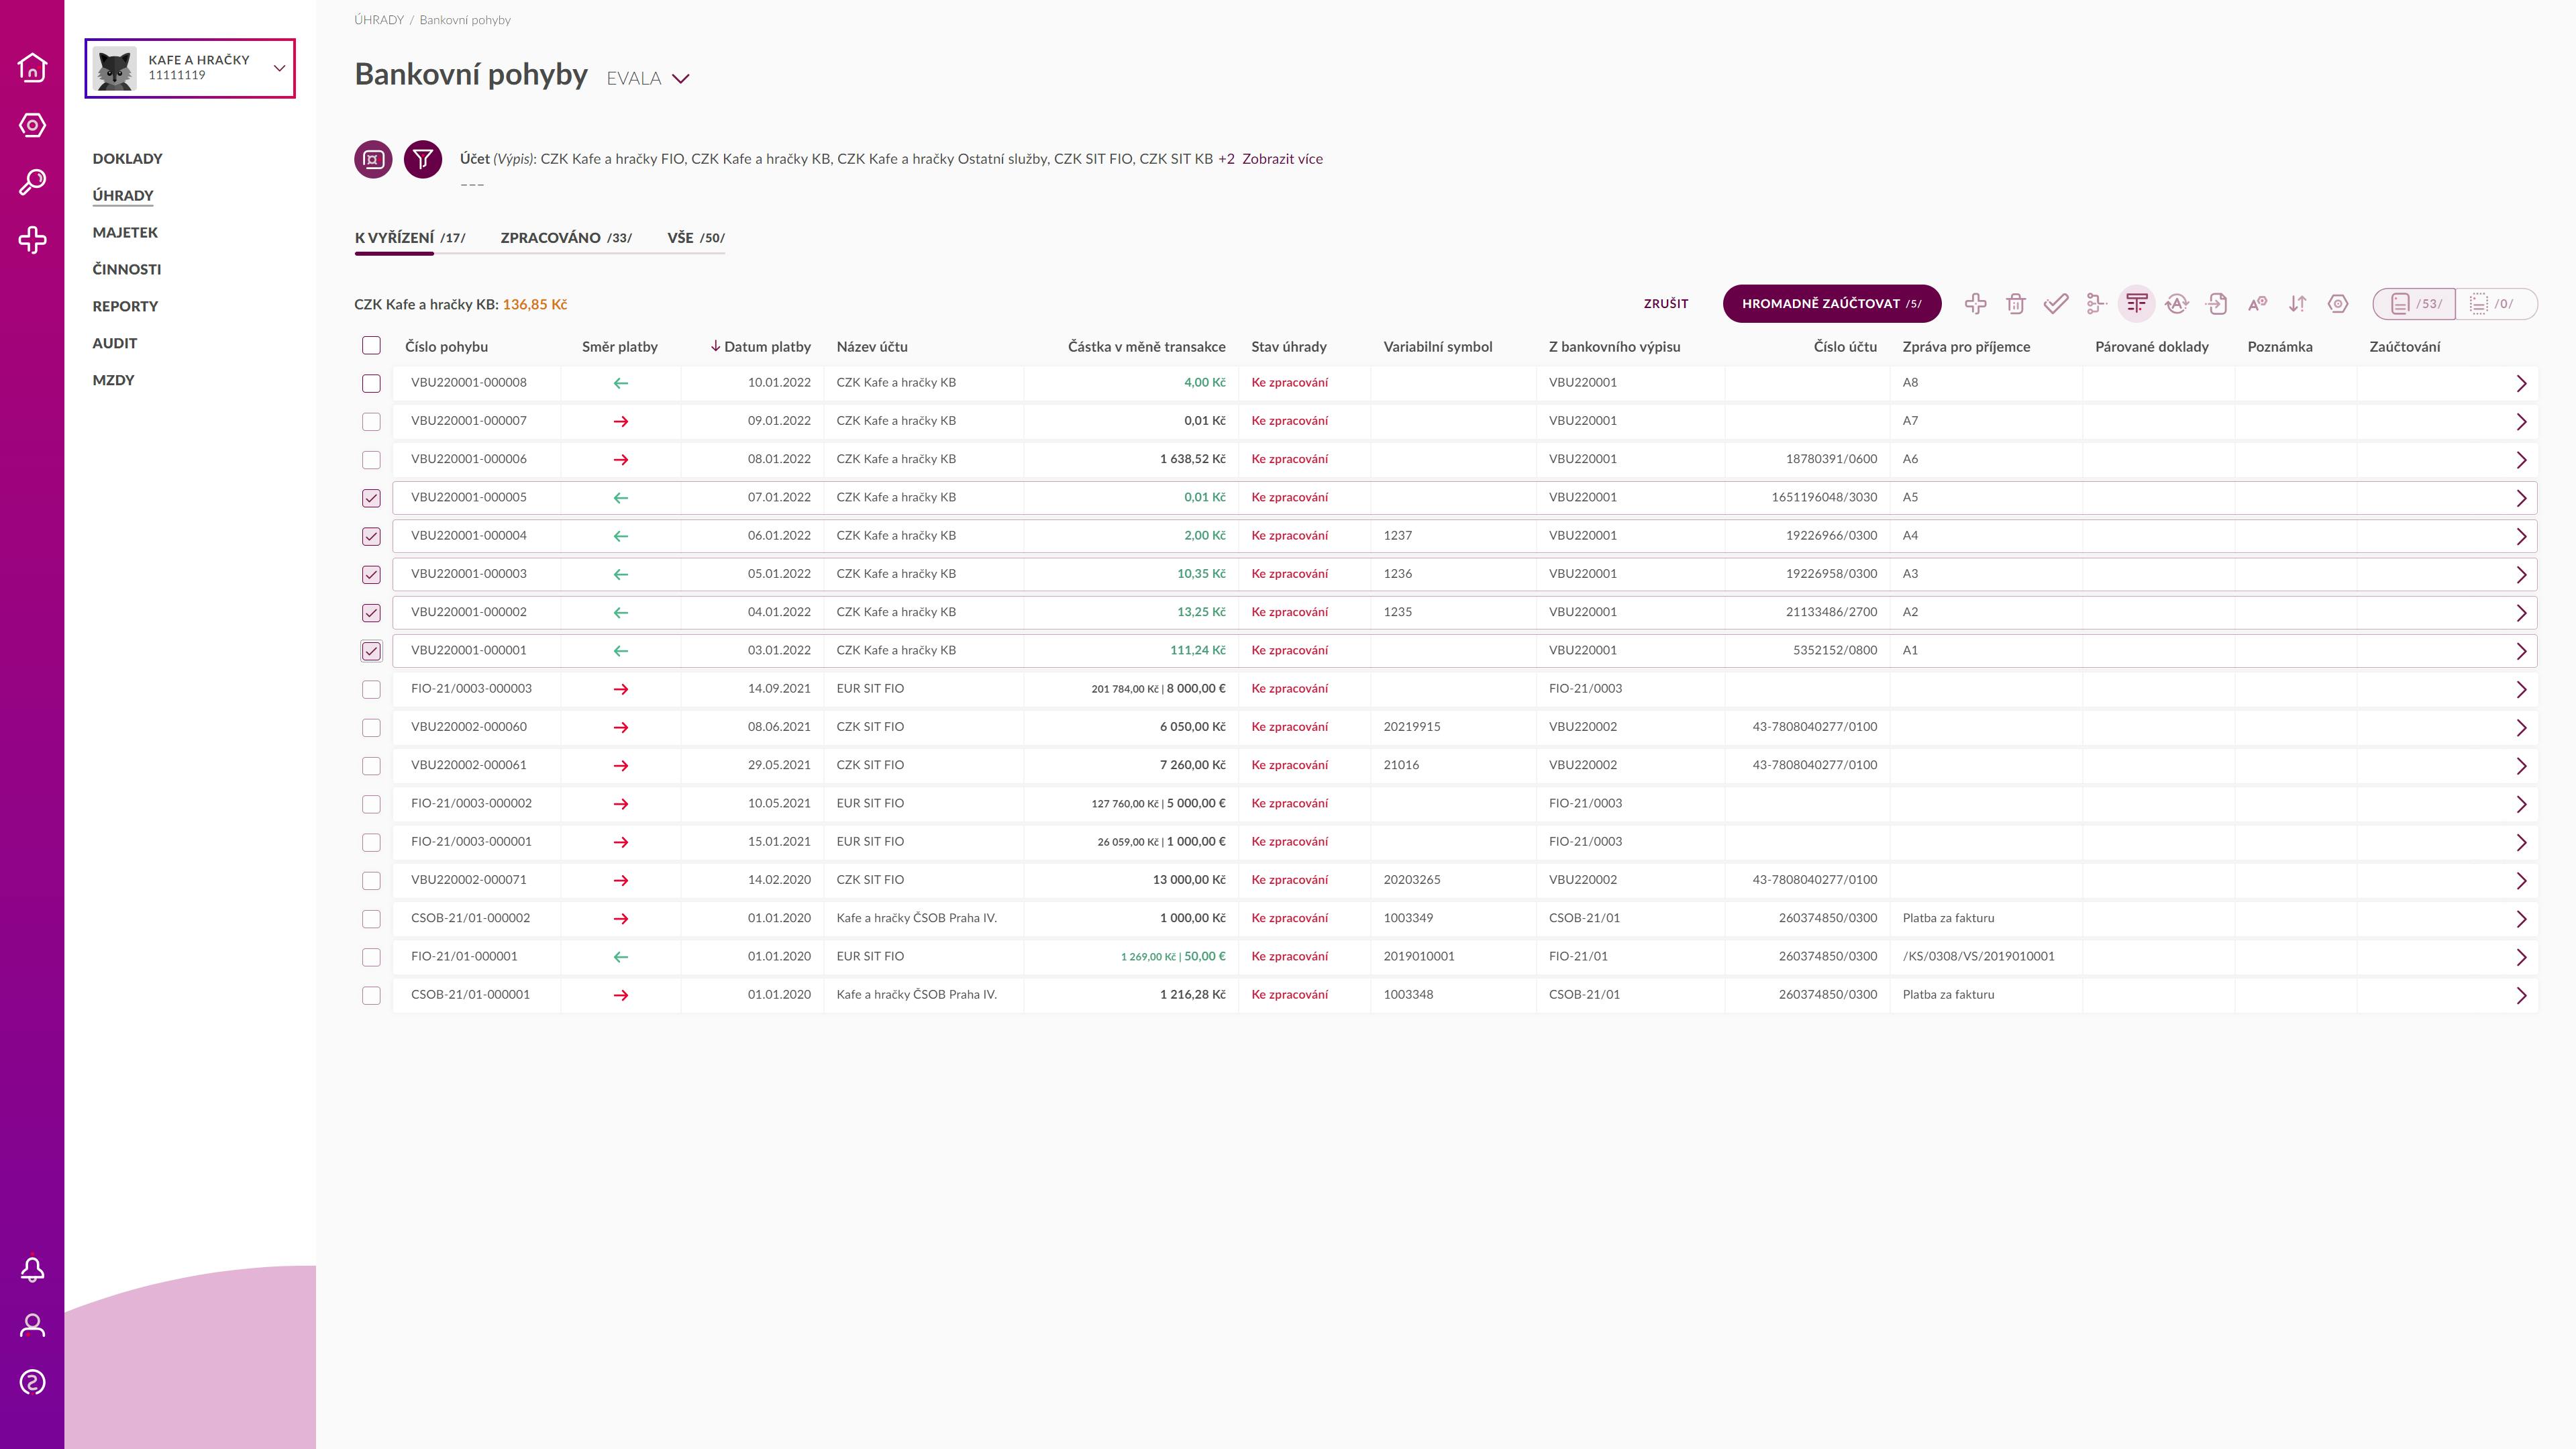
Task: Open AUDIT in the side menu
Action: tap(115, 343)
